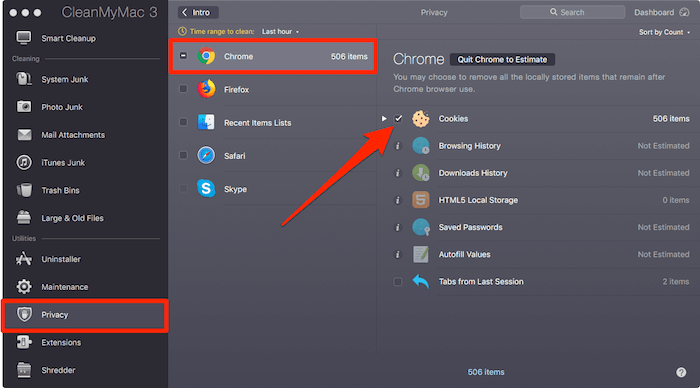Open Smart Cleanup monitor icon
700x388 pixels.
pos(24,38)
